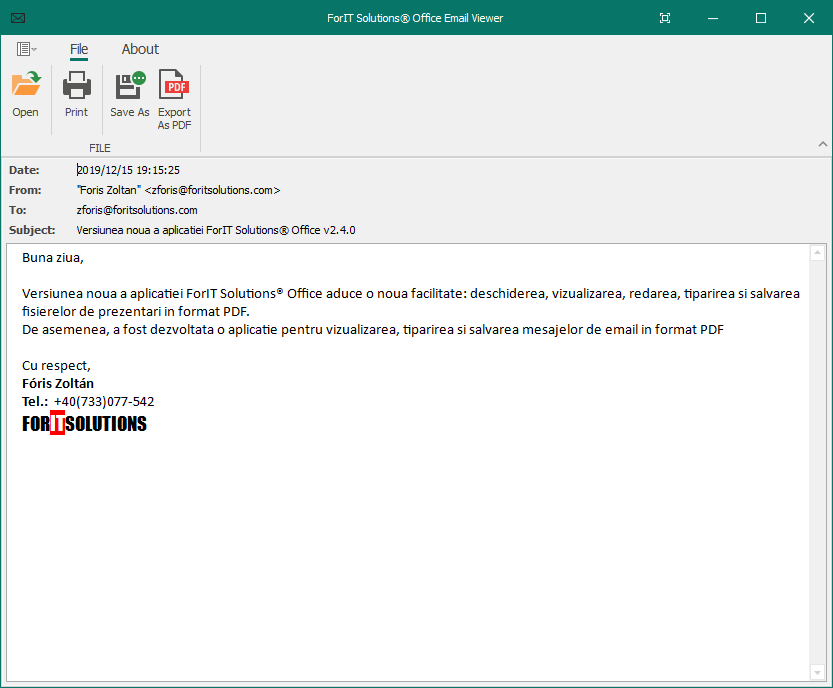Click the 'To:' label

click(x=18, y=210)
